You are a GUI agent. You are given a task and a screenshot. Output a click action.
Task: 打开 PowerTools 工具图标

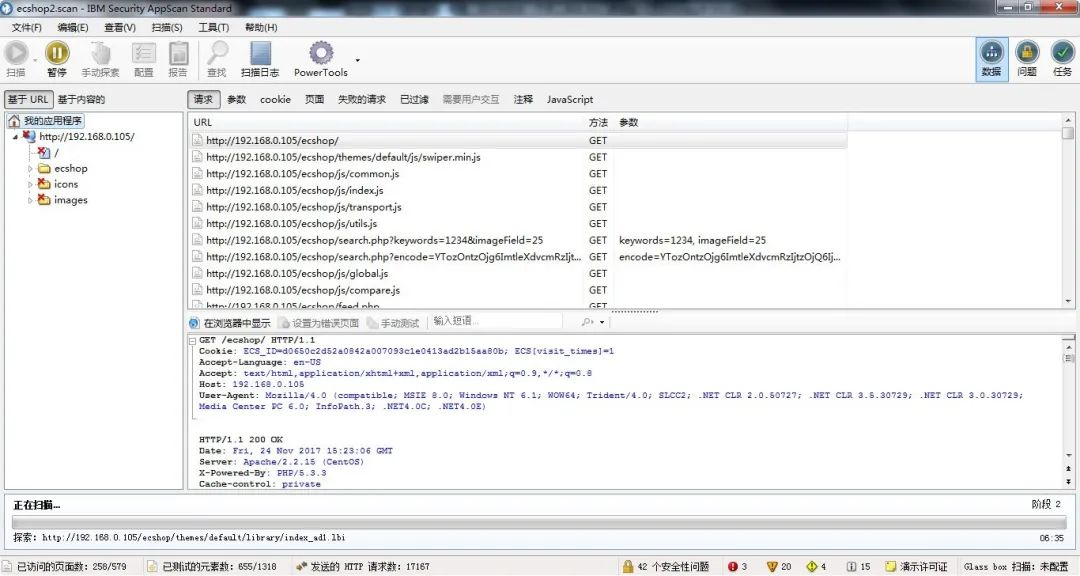click(319, 54)
